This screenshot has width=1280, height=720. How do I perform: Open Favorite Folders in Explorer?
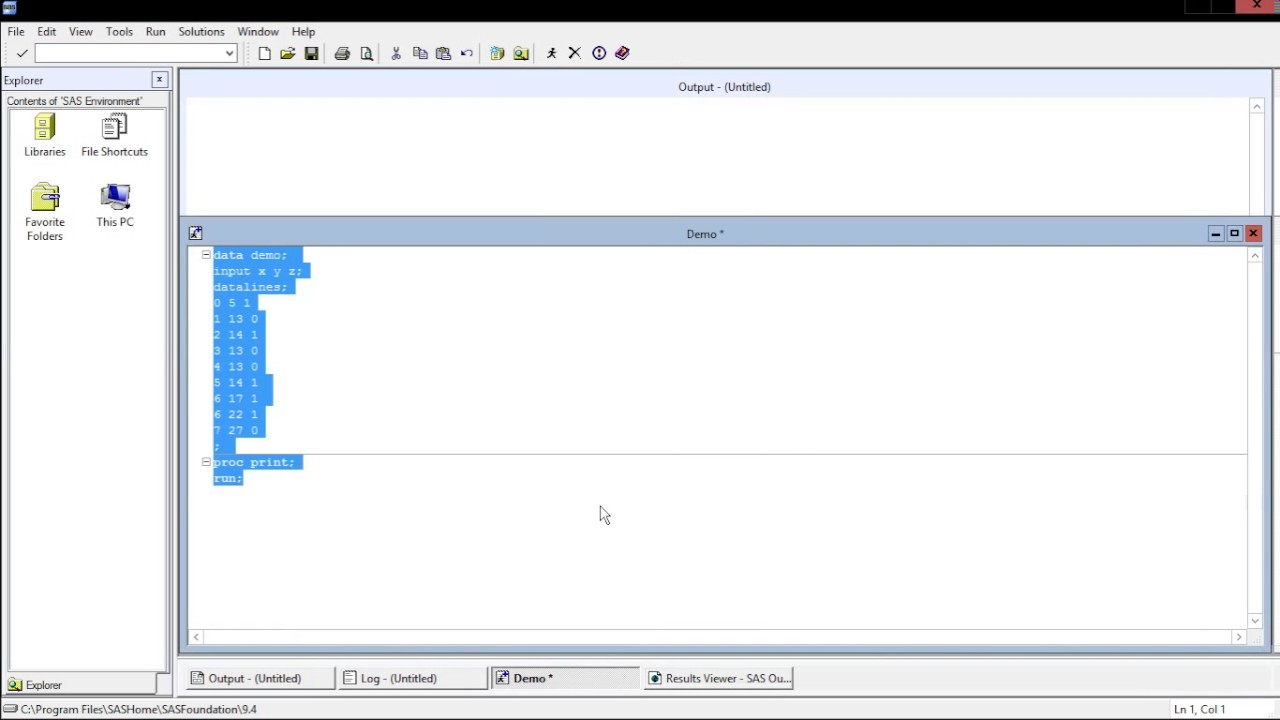45,212
